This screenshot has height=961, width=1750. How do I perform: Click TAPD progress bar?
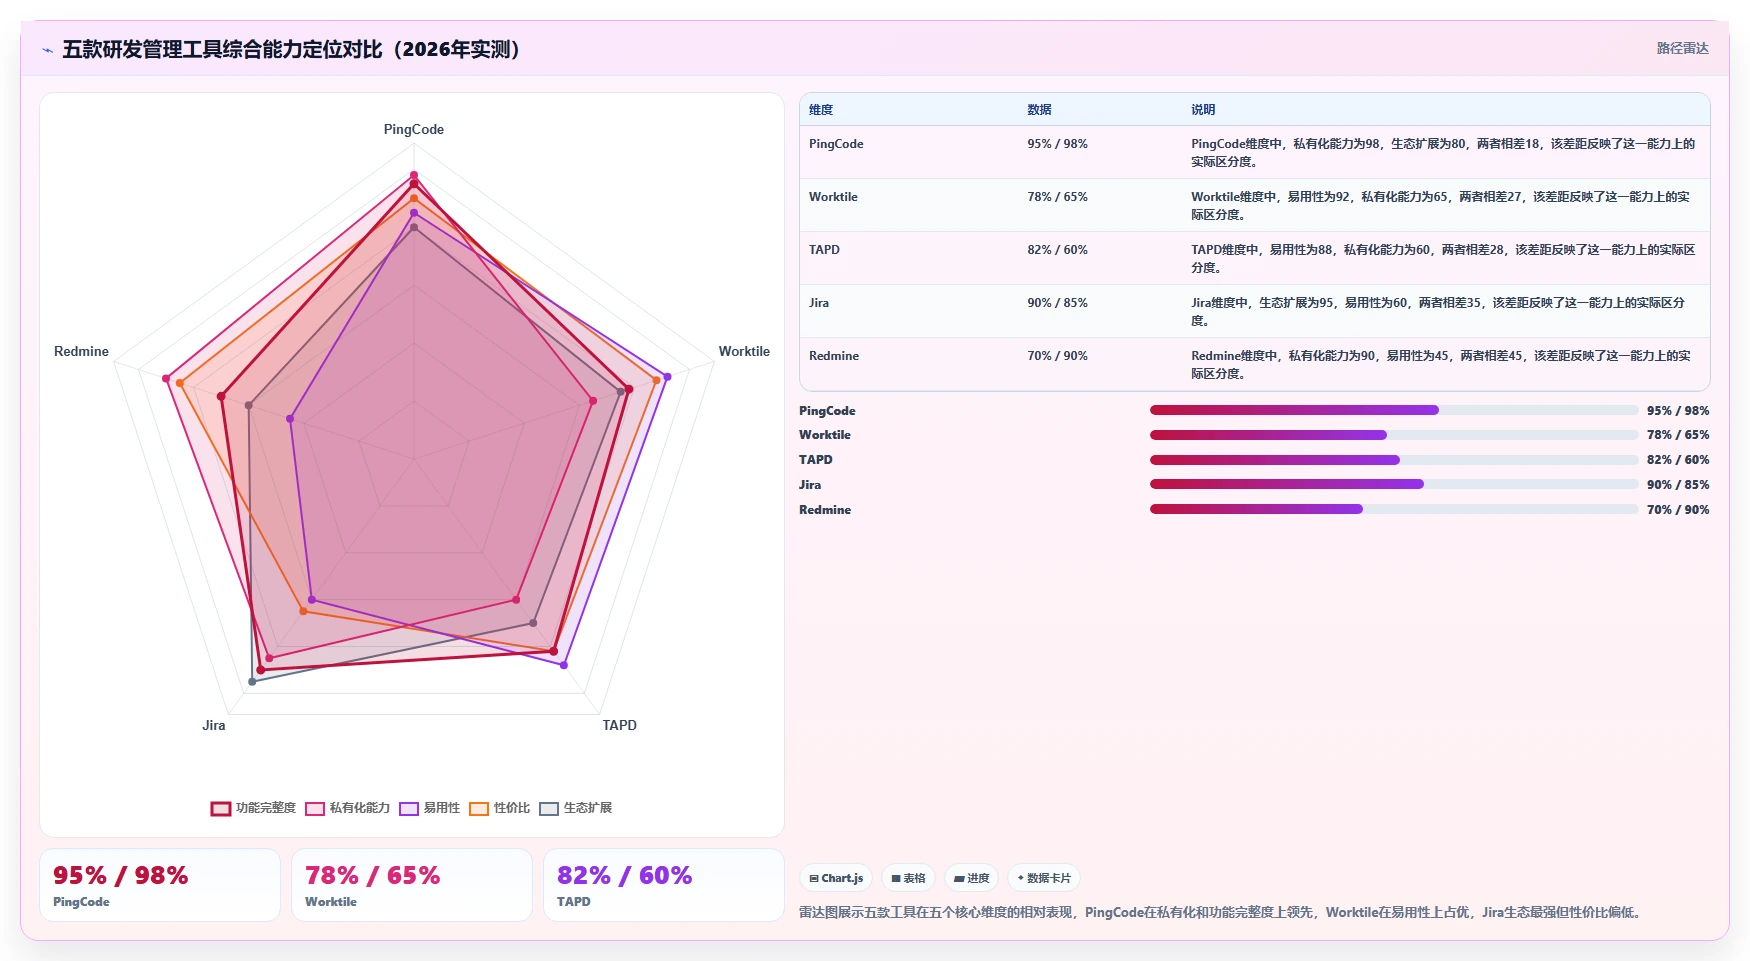point(1394,460)
